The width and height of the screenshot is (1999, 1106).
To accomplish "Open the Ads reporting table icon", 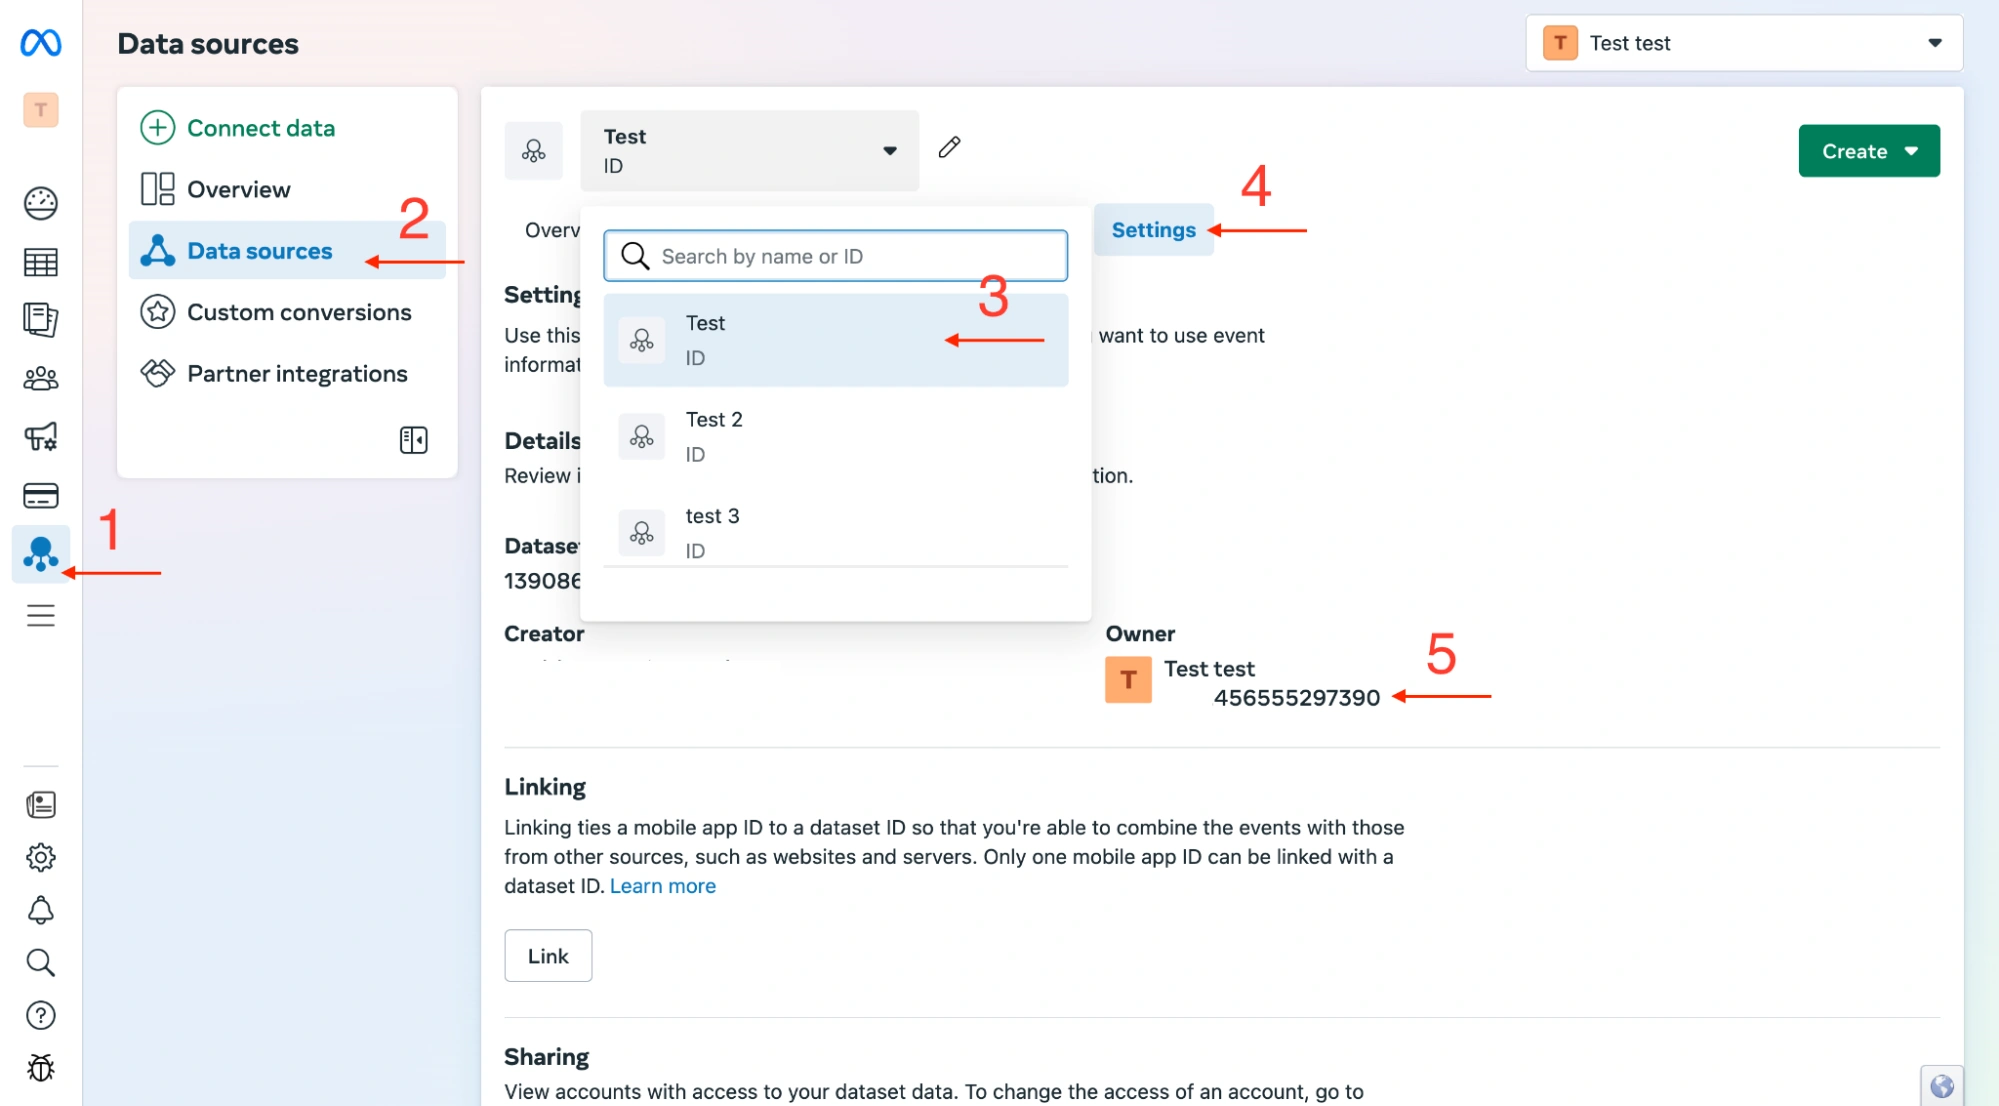I will [41, 262].
